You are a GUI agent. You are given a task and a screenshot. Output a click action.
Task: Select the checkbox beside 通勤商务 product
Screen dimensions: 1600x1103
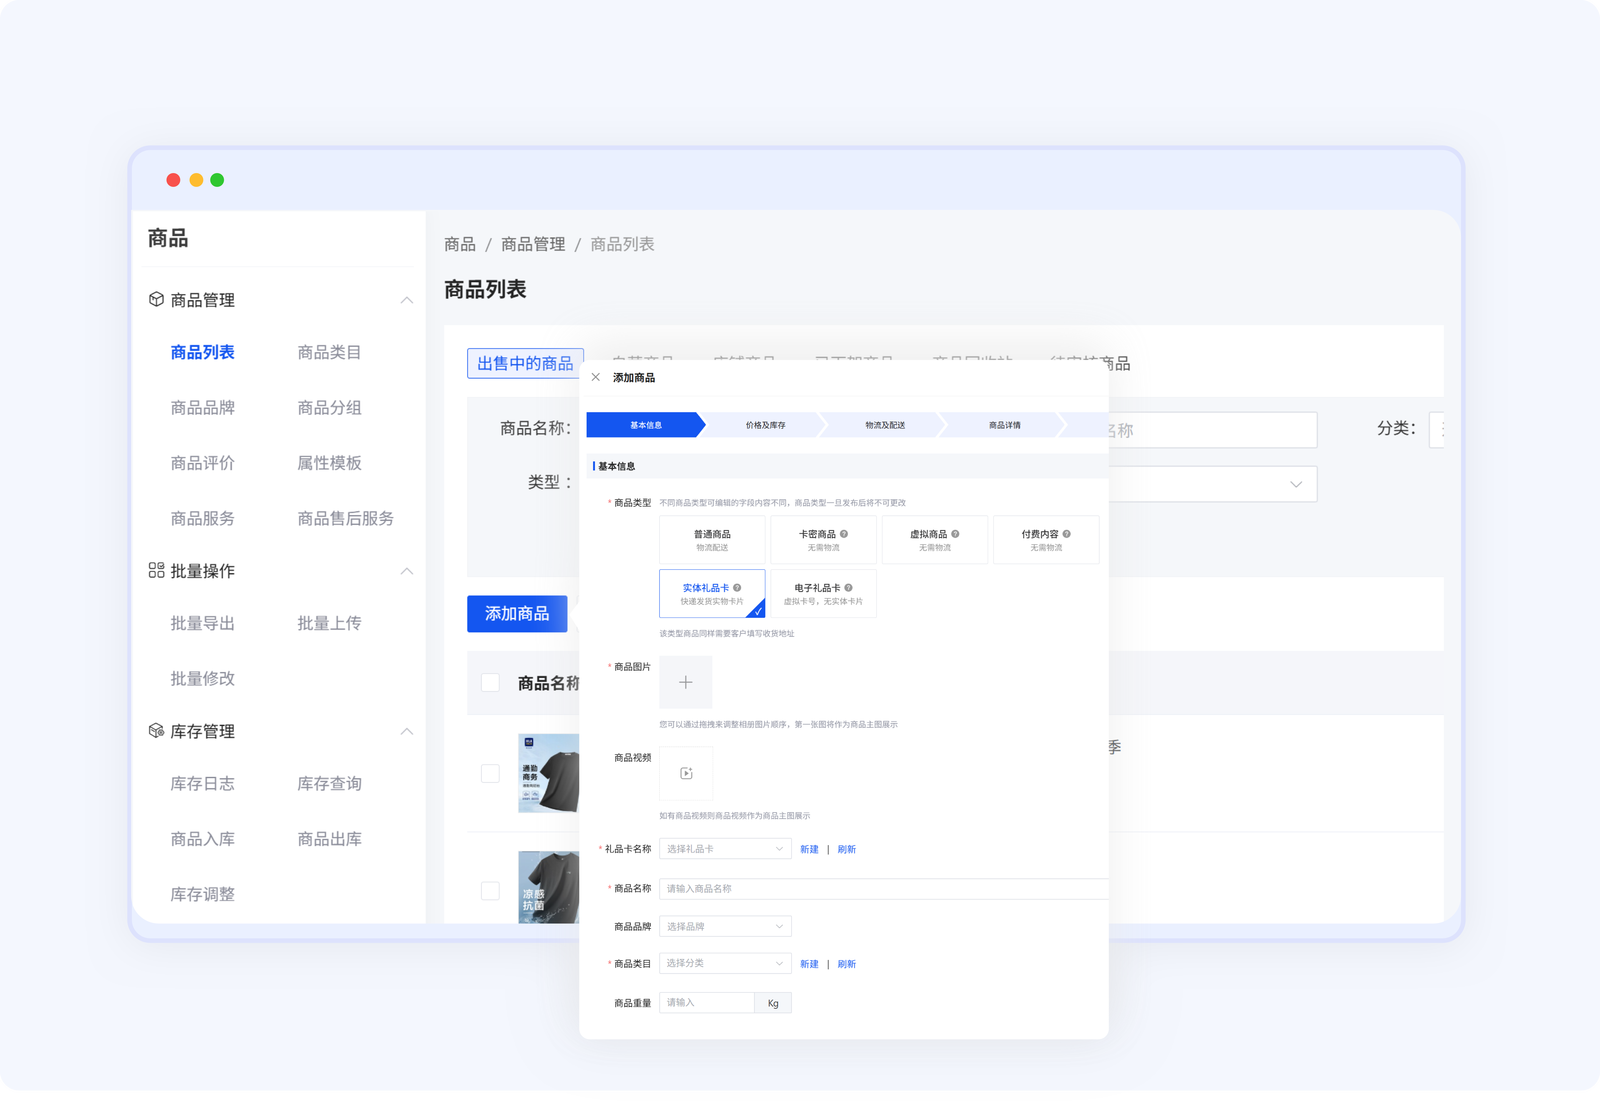(490, 772)
